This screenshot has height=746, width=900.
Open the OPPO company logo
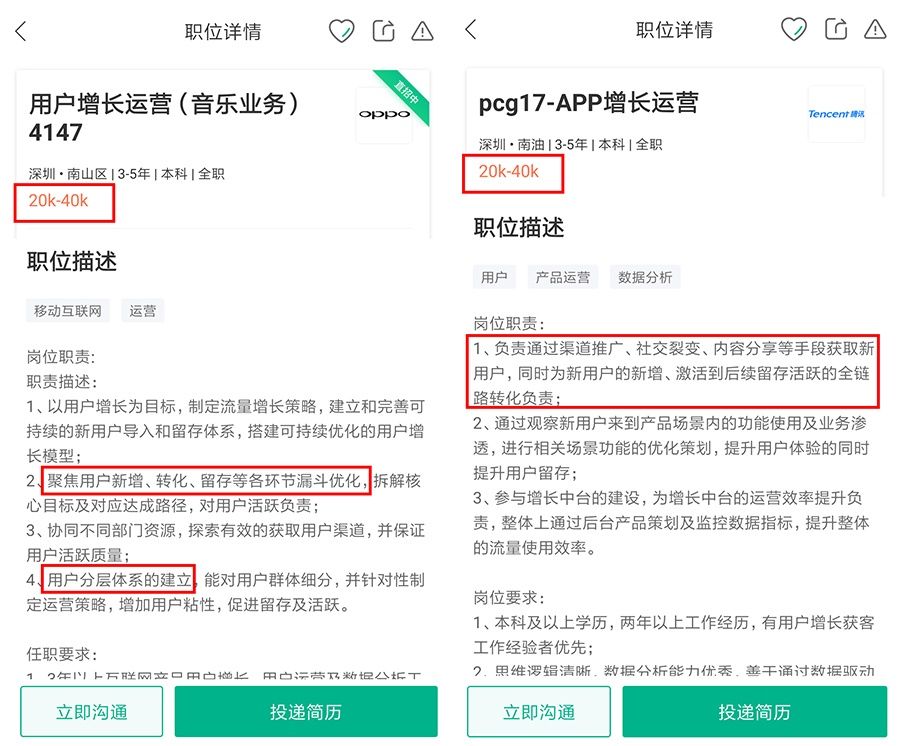pyautogui.click(x=384, y=114)
